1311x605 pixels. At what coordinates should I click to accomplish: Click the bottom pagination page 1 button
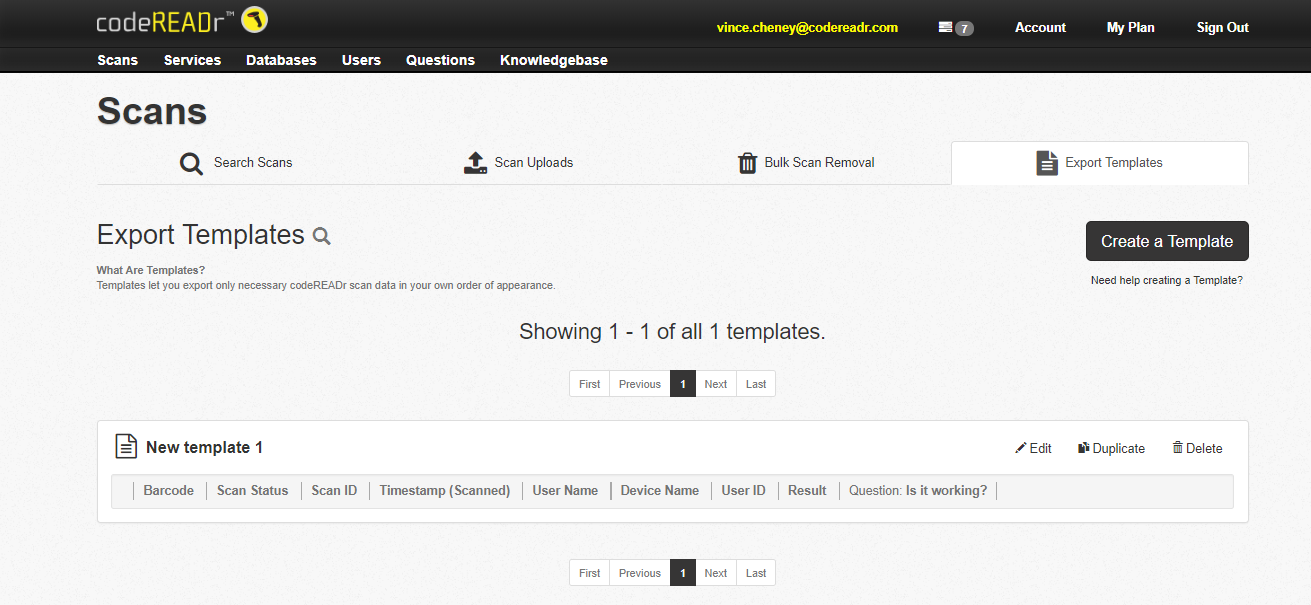pyautogui.click(x=683, y=573)
